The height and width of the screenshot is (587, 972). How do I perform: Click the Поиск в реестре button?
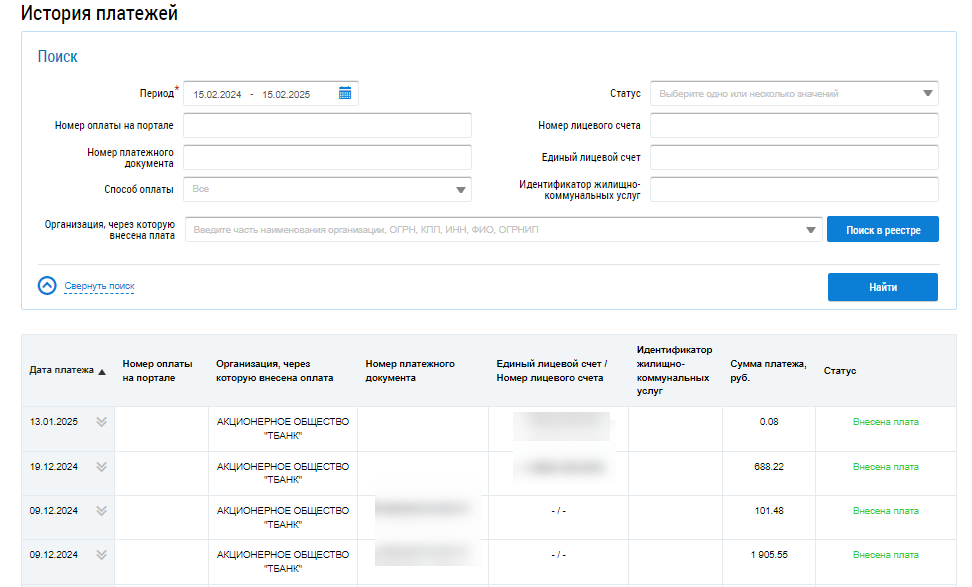coord(882,230)
